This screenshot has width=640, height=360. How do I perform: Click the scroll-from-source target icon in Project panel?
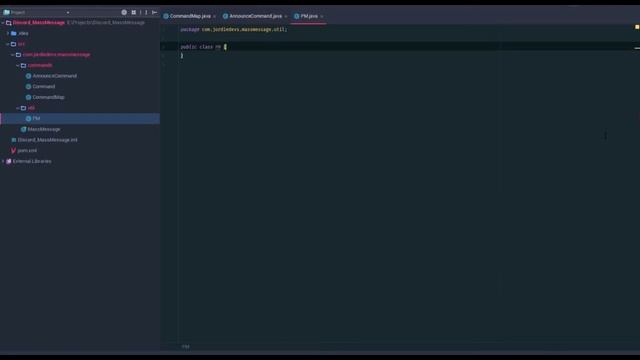point(124,12)
